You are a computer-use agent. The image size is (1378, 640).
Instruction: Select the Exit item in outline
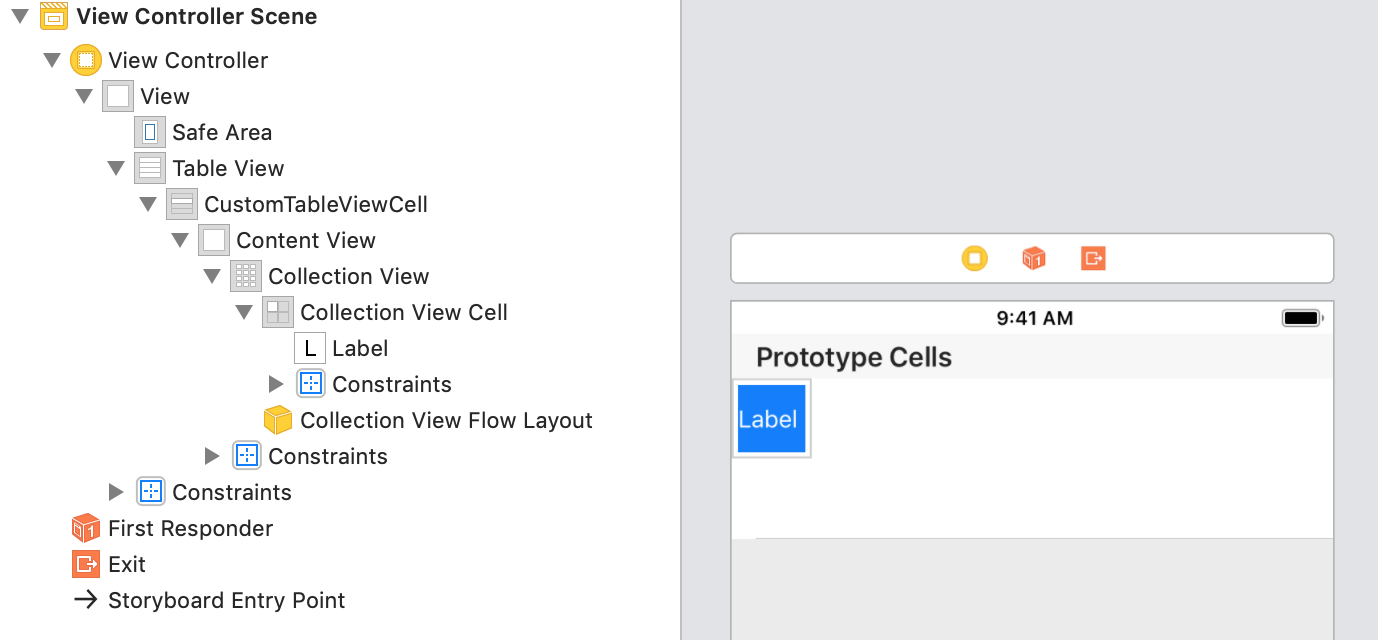[127, 564]
